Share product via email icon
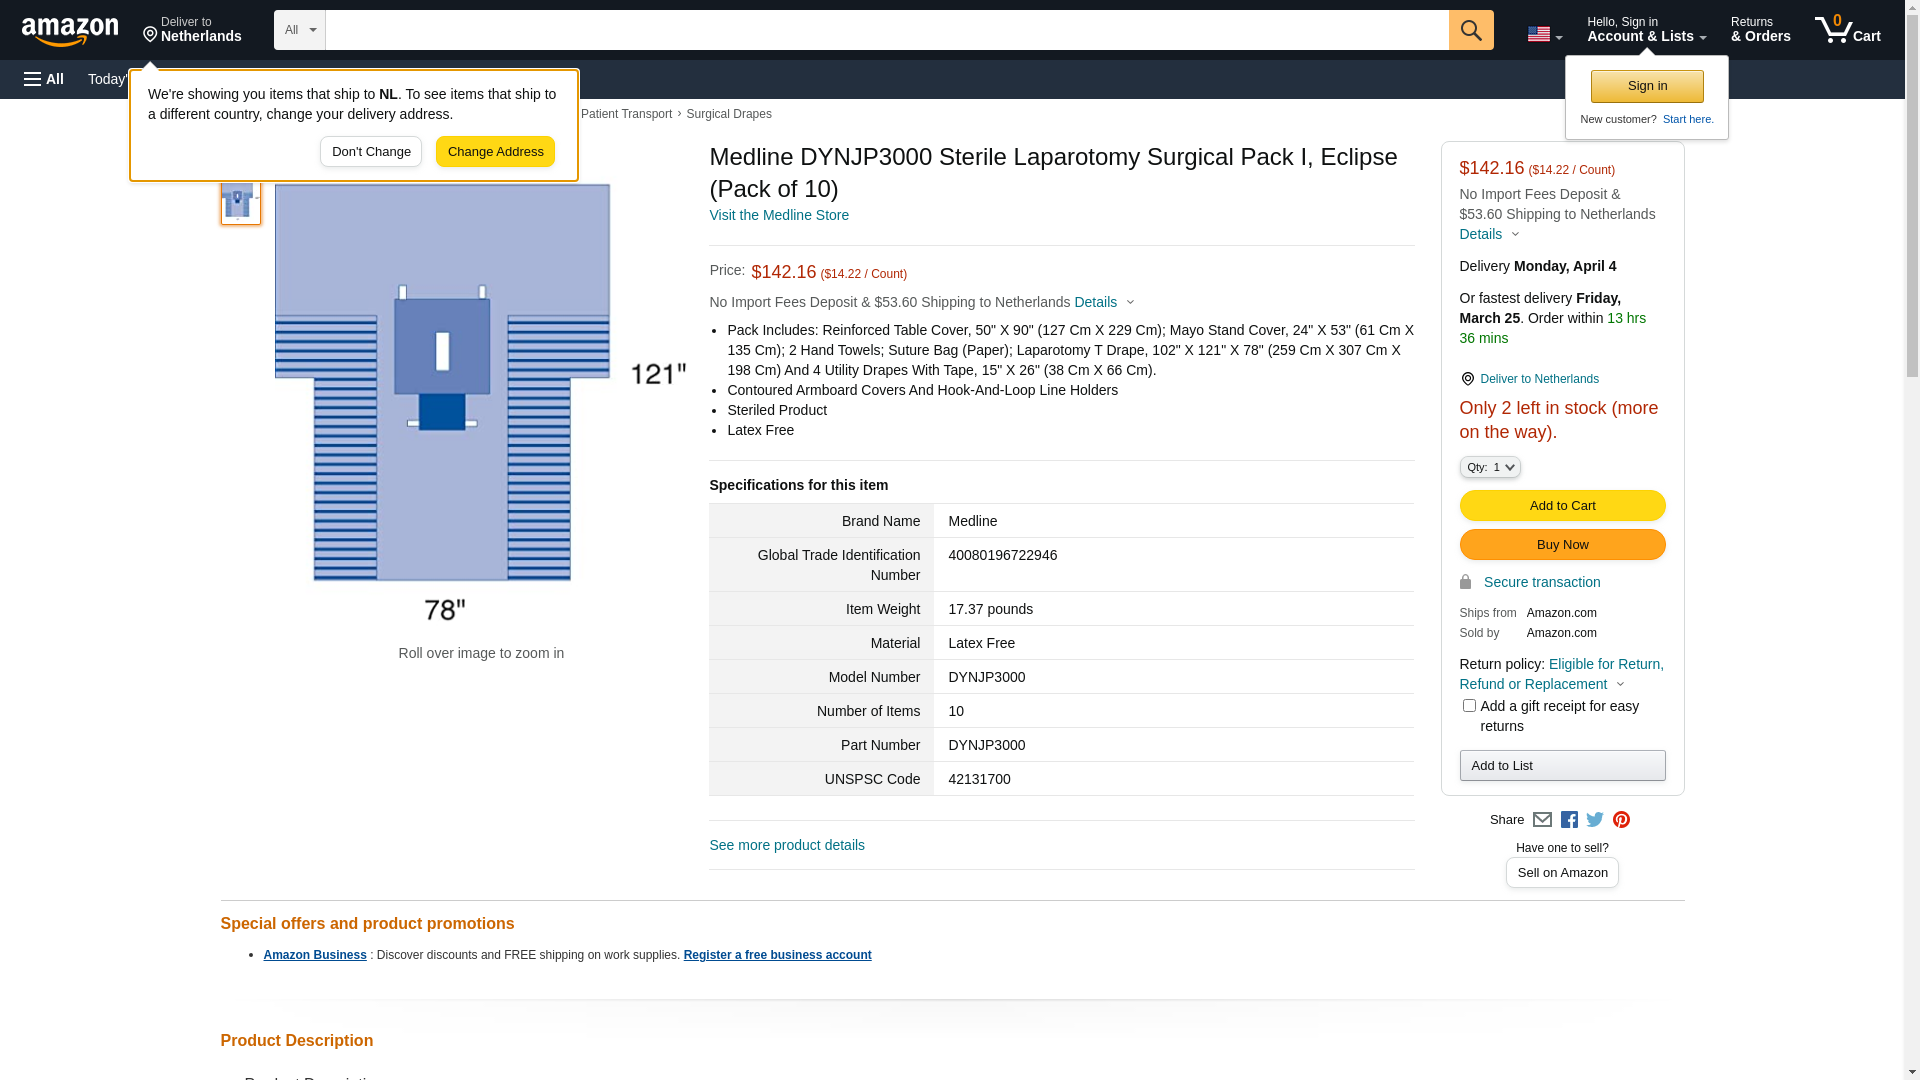This screenshot has height=1080, width=1920. [x=1542, y=820]
